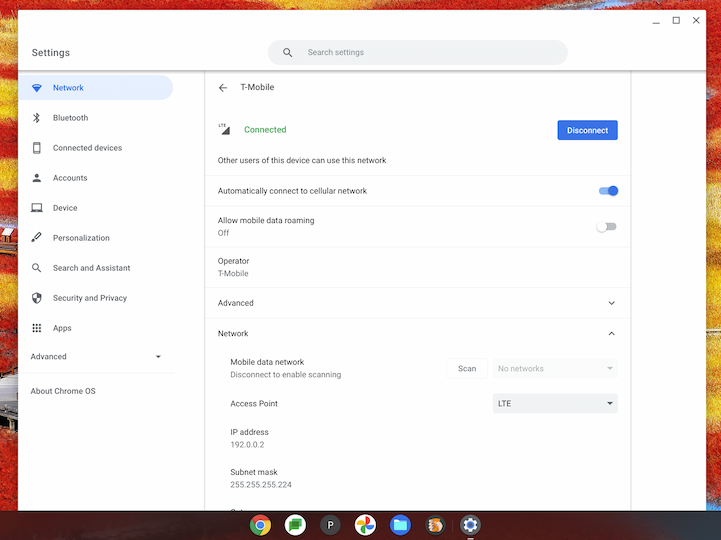Click 'Disconnect to enable scanning' text
Screen dimensions: 721x540
point(286,375)
